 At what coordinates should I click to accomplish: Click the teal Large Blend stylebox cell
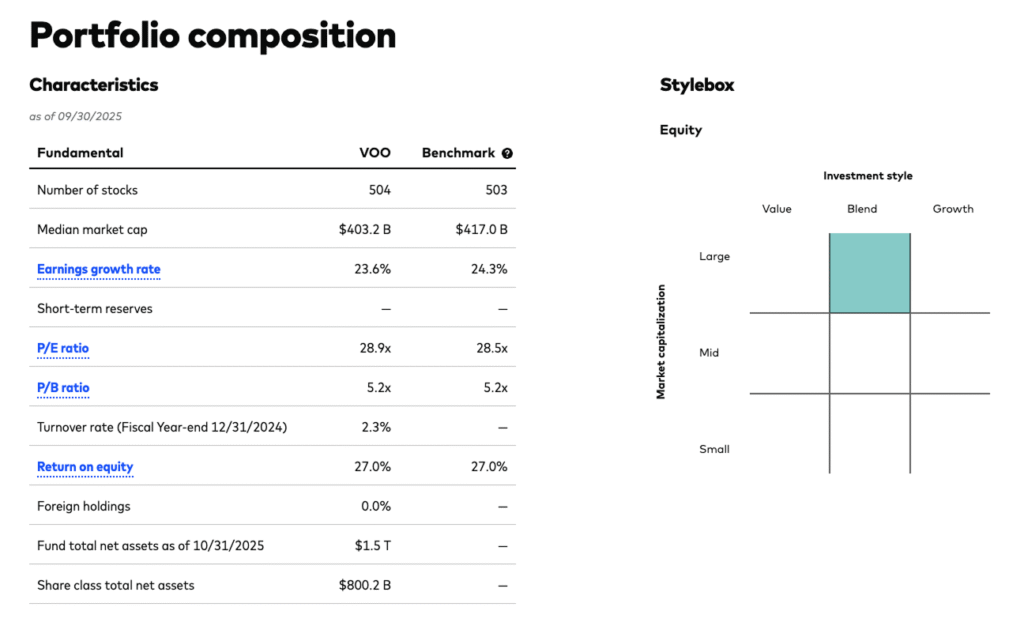point(869,273)
